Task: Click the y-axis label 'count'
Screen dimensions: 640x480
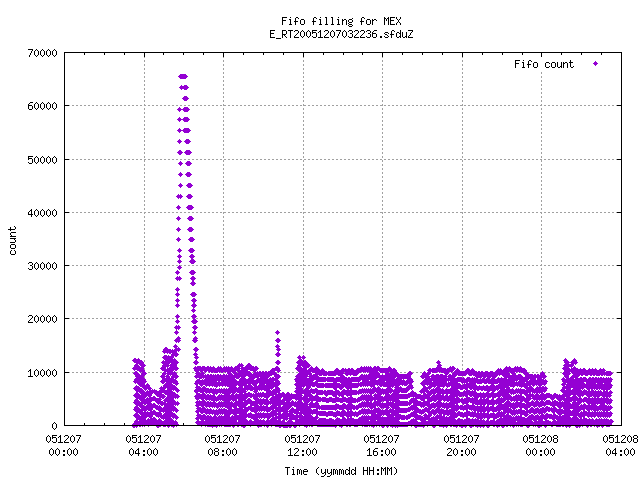Action: click(x=13, y=241)
